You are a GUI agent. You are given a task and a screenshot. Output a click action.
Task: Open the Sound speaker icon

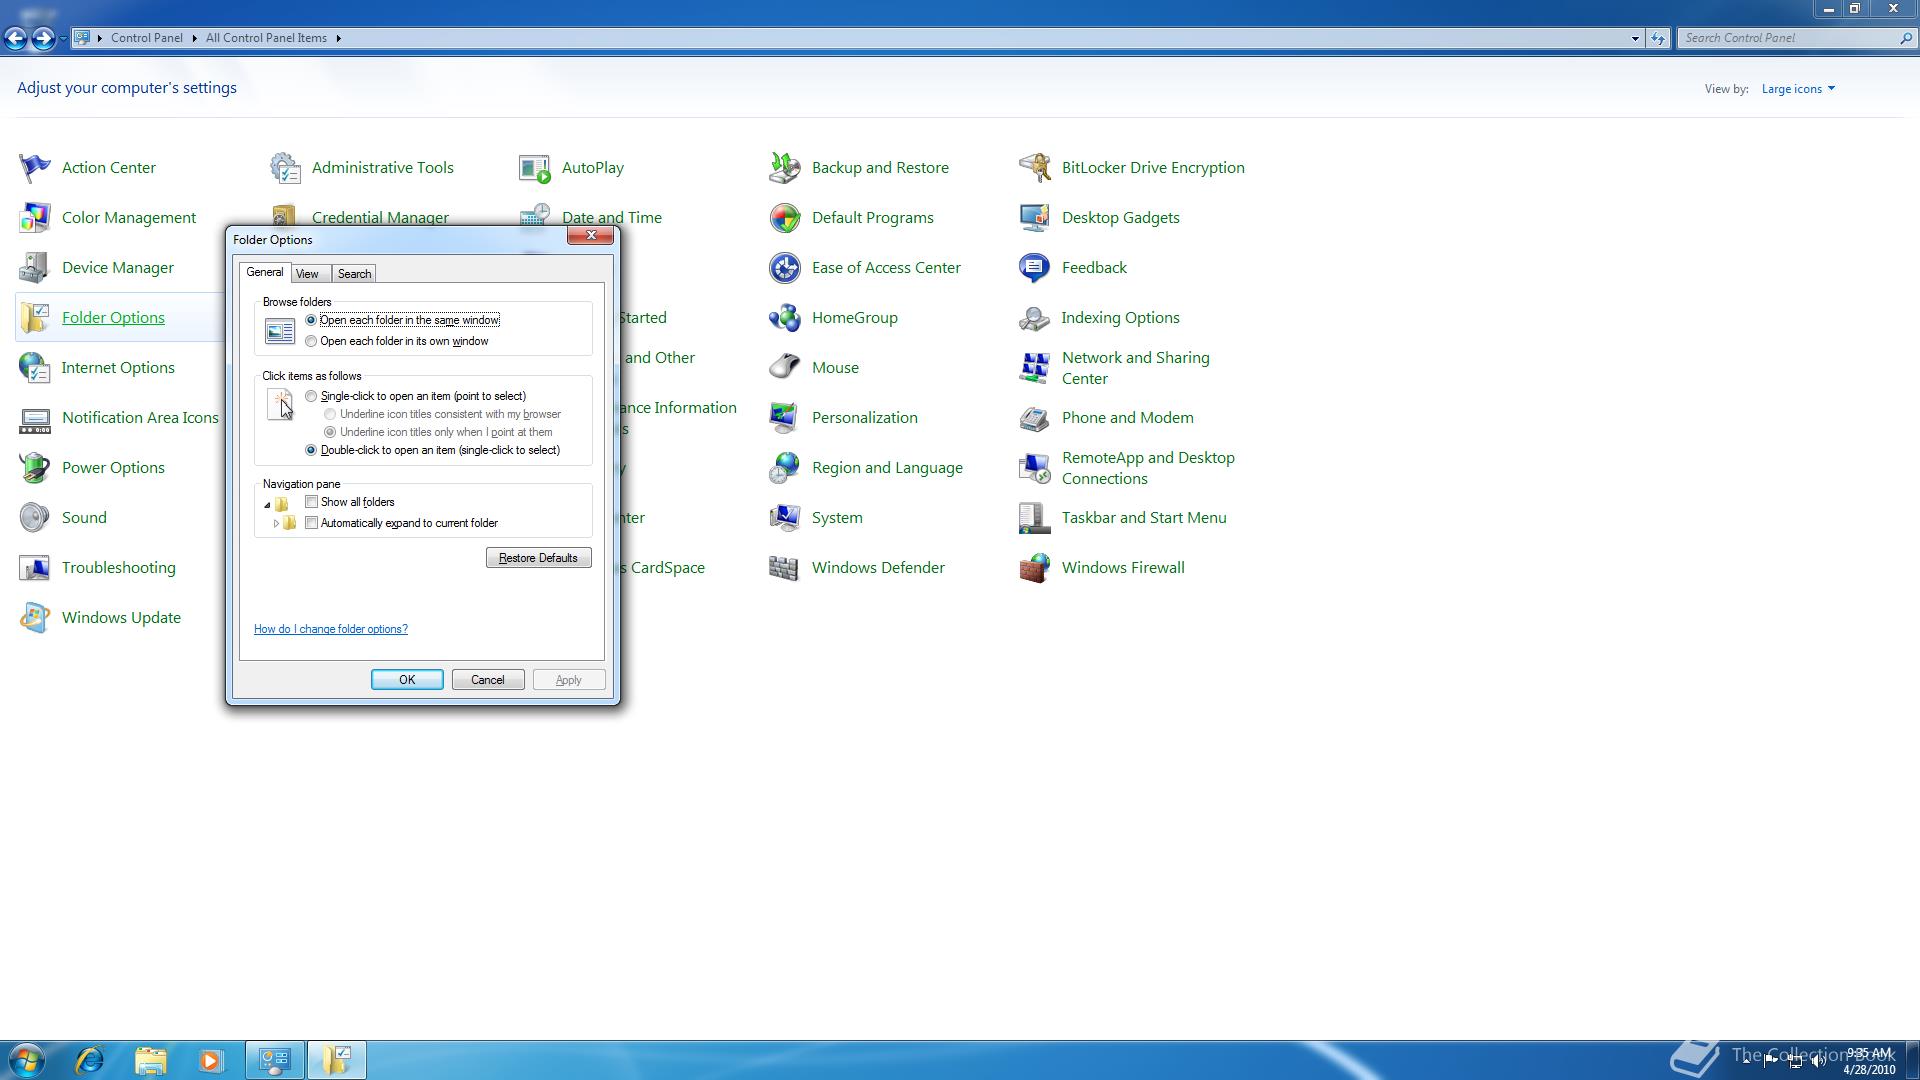(34, 517)
